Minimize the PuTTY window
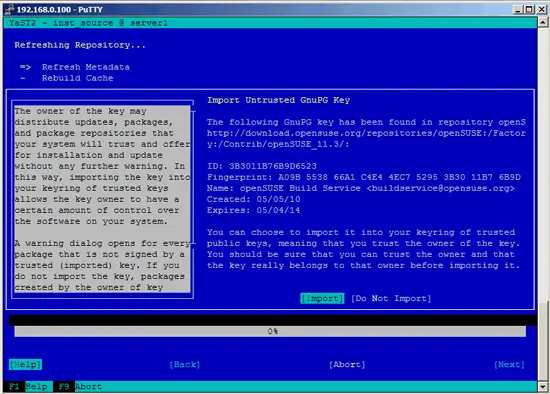This screenshot has width=550, height=394. coord(518,9)
